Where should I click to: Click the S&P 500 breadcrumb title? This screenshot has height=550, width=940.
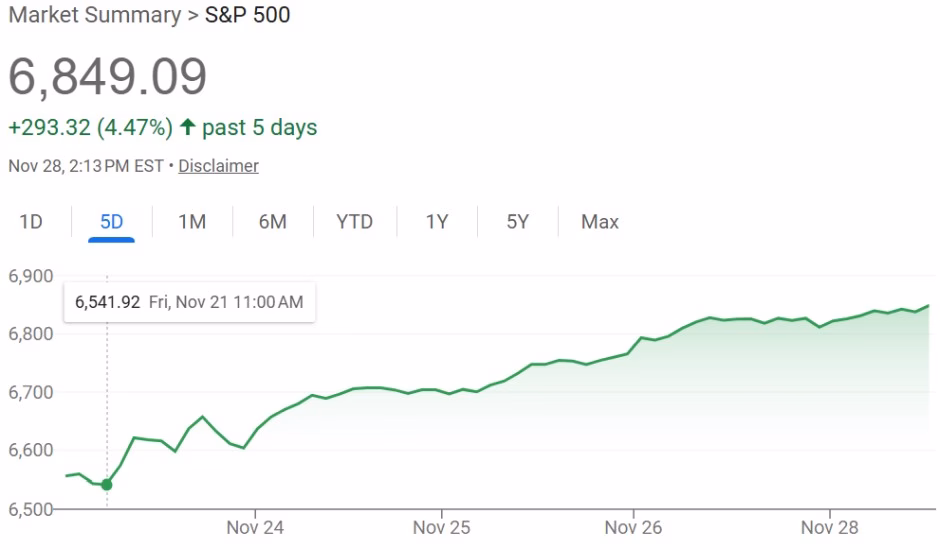(x=247, y=15)
